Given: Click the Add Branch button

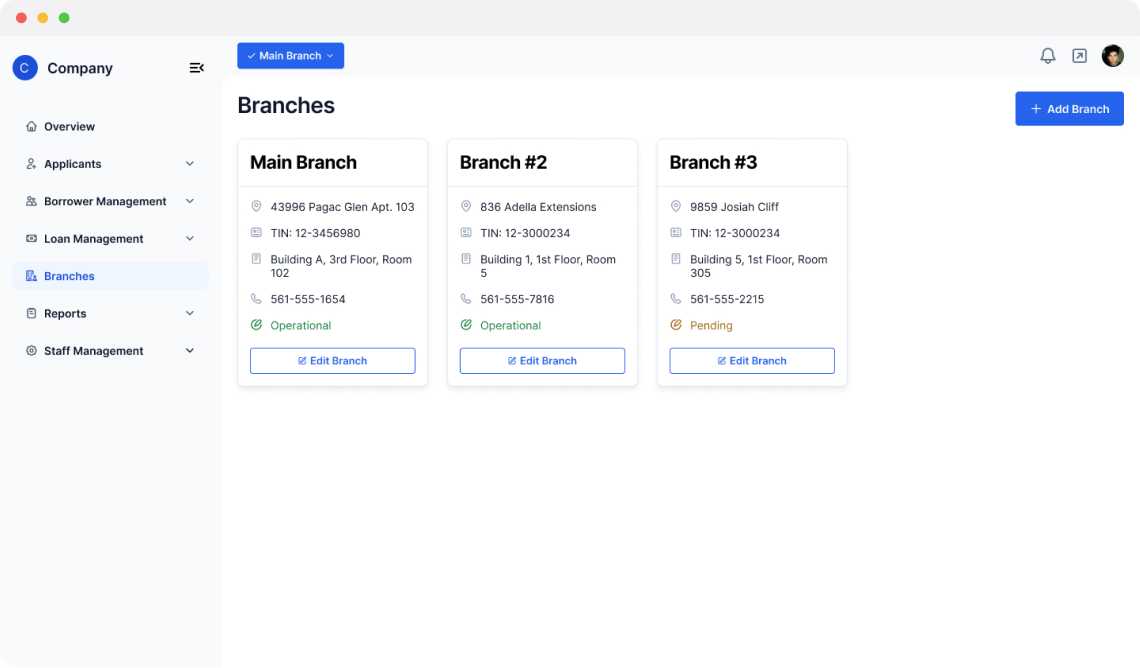Looking at the screenshot, I should [1069, 109].
